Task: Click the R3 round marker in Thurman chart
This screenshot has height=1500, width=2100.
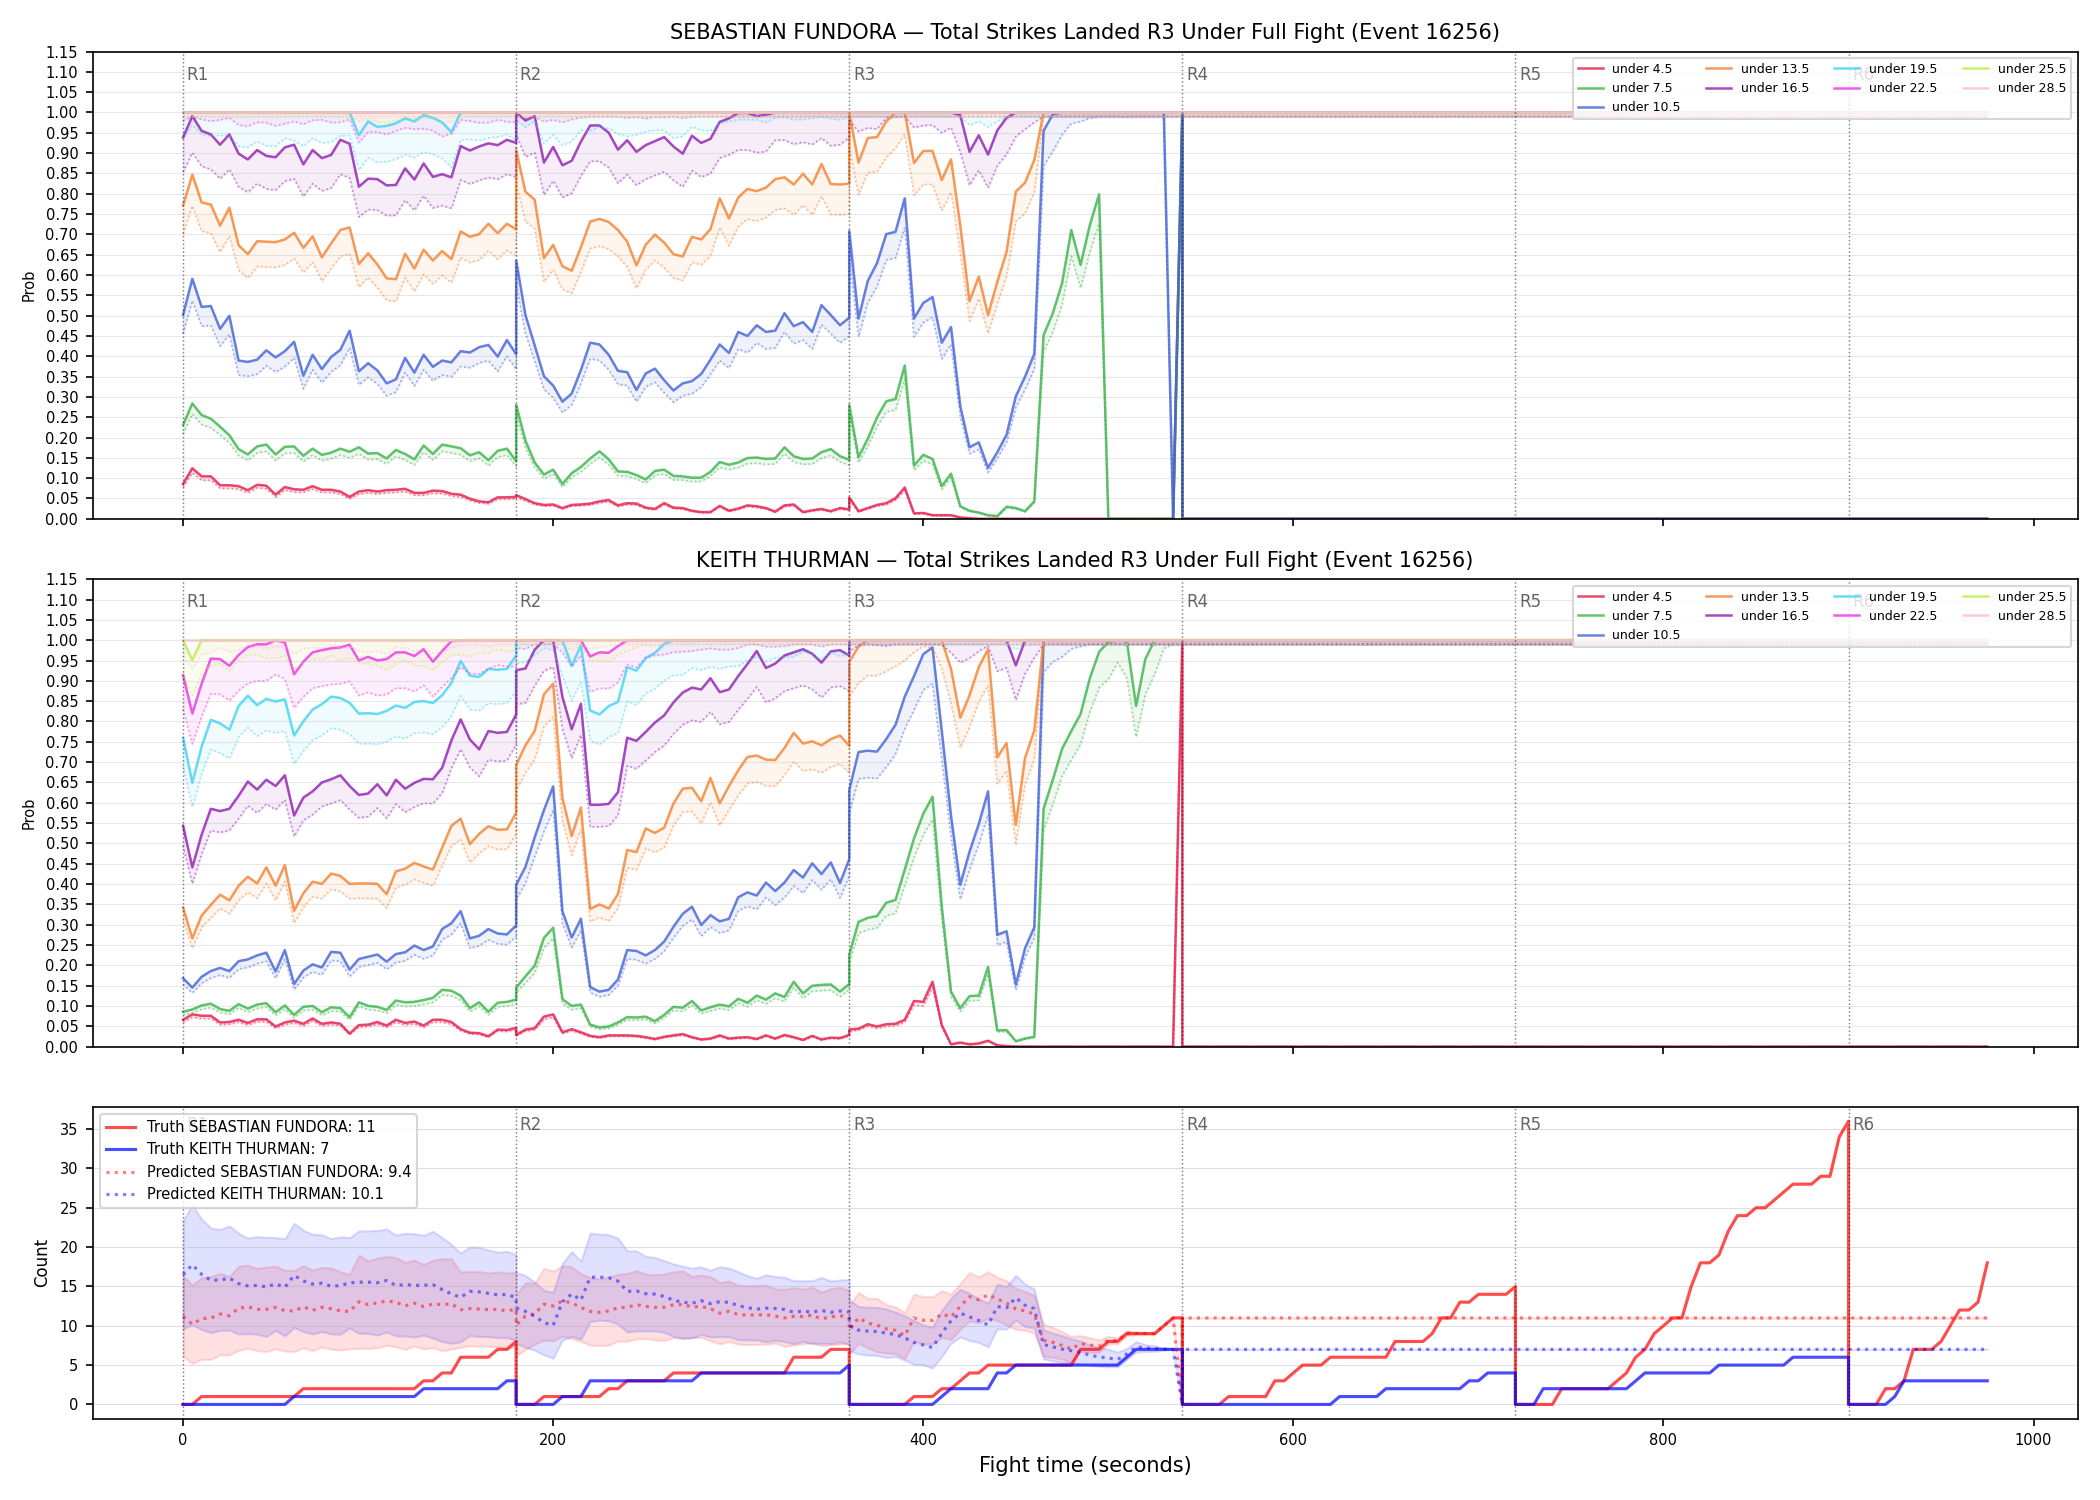Action: point(864,601)
